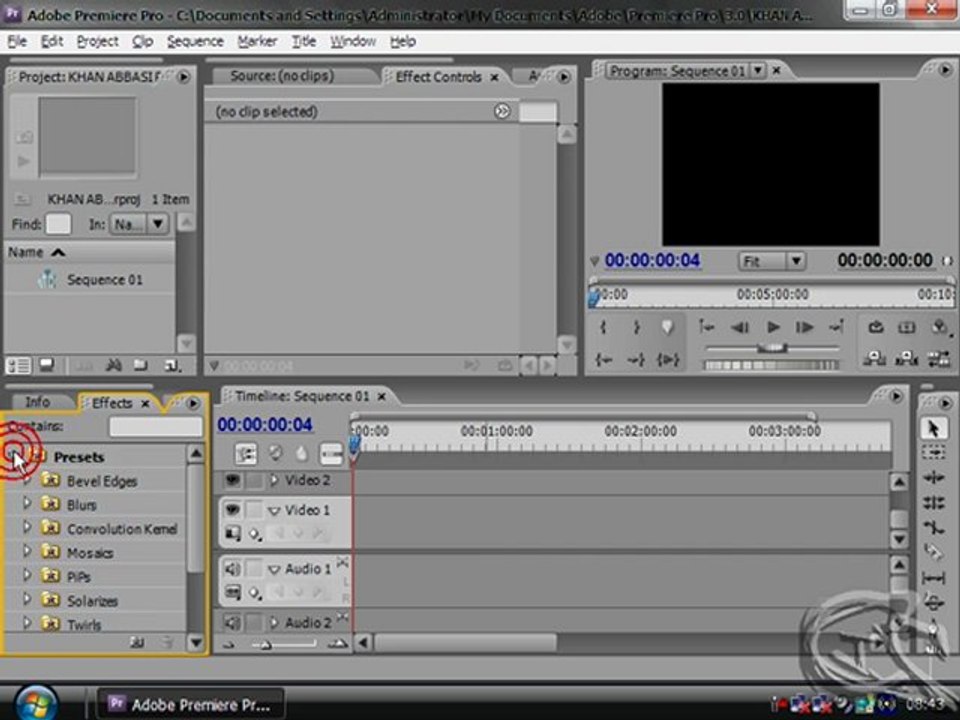The width and height of the screenshot is (960, 720).
Task: Click the Step Forward frame button
Action: point(804,328)
